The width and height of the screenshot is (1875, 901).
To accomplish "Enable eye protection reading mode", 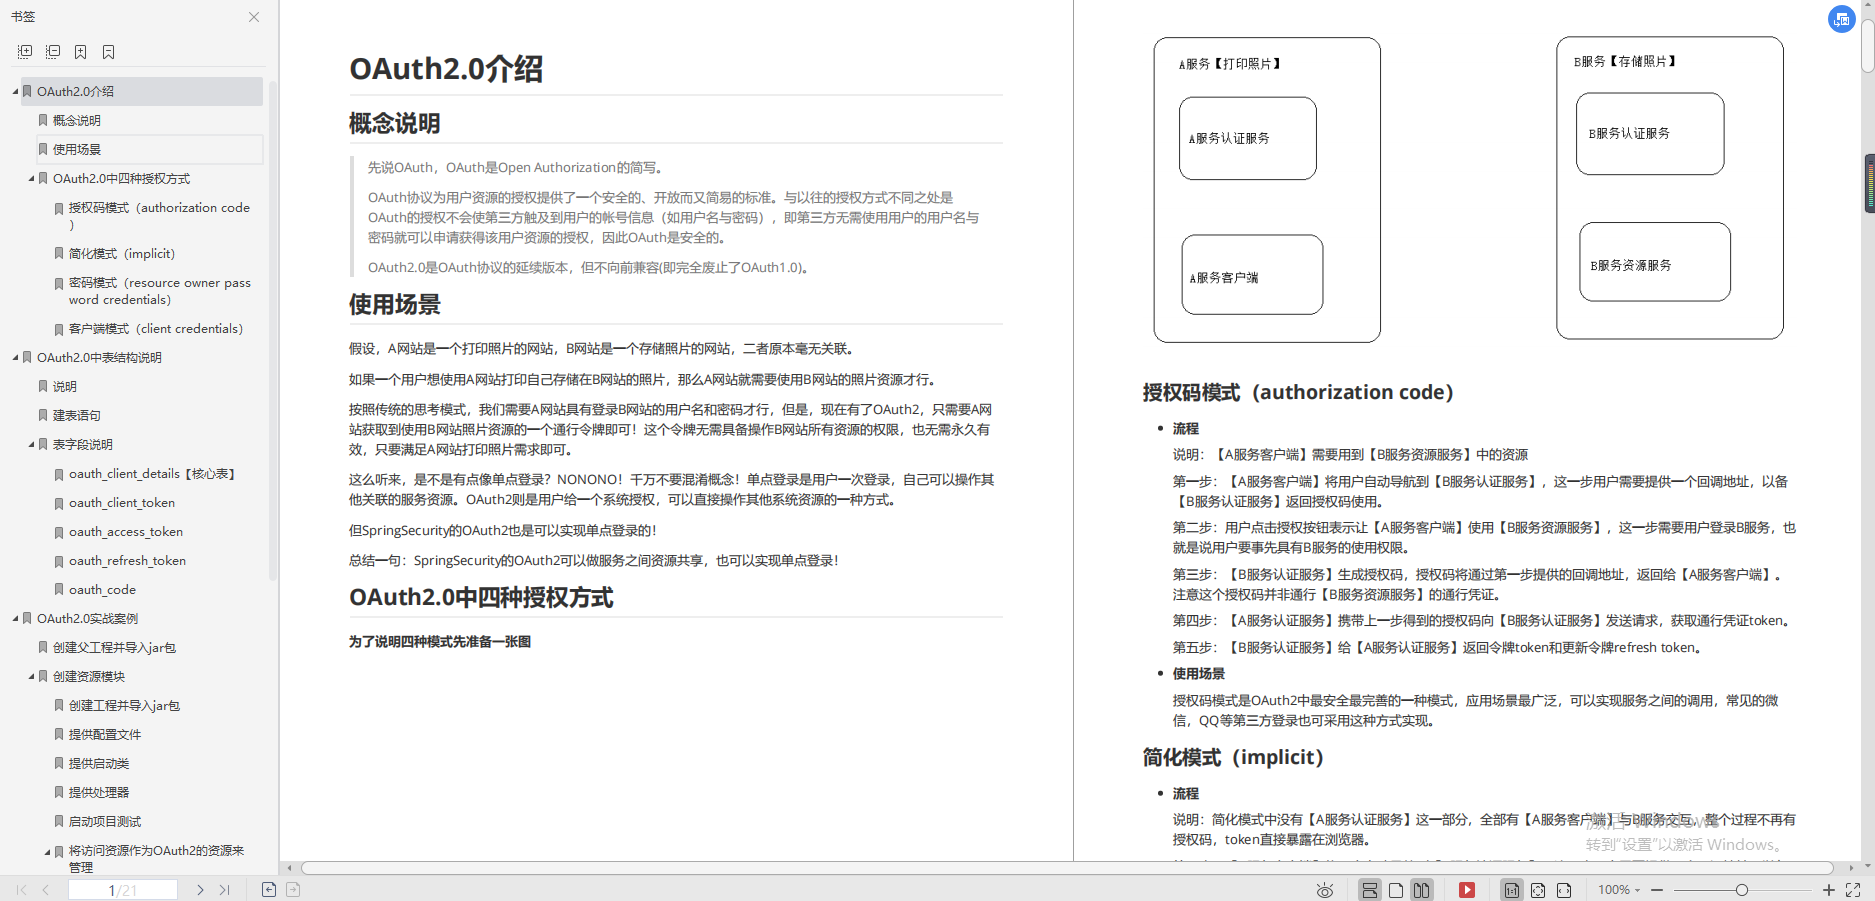I will [1325, 890].
